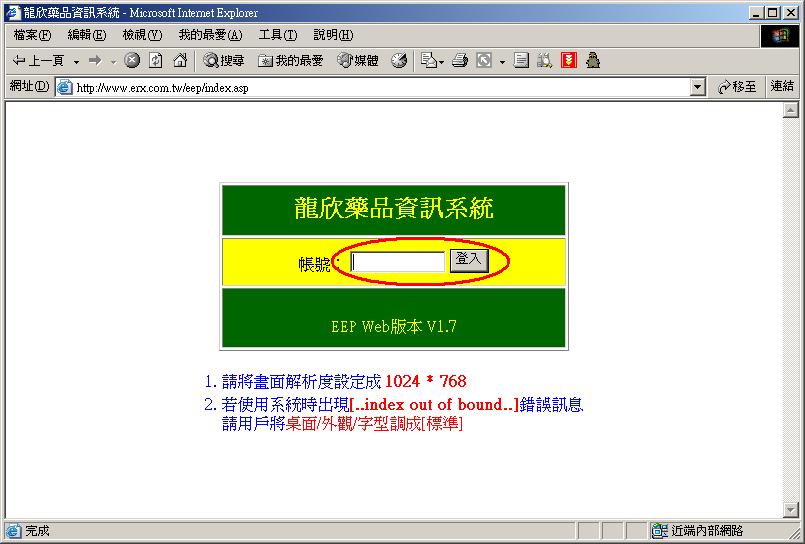Minimize the Internet Explorer window
This screenshot has width=805, height=544.
click(x=755, y=13)
